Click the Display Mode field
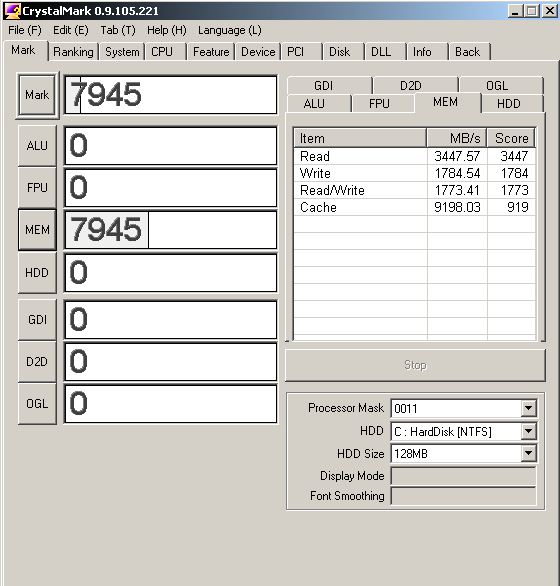The width and height of the screenshot is (560, 586). [463, 476]
